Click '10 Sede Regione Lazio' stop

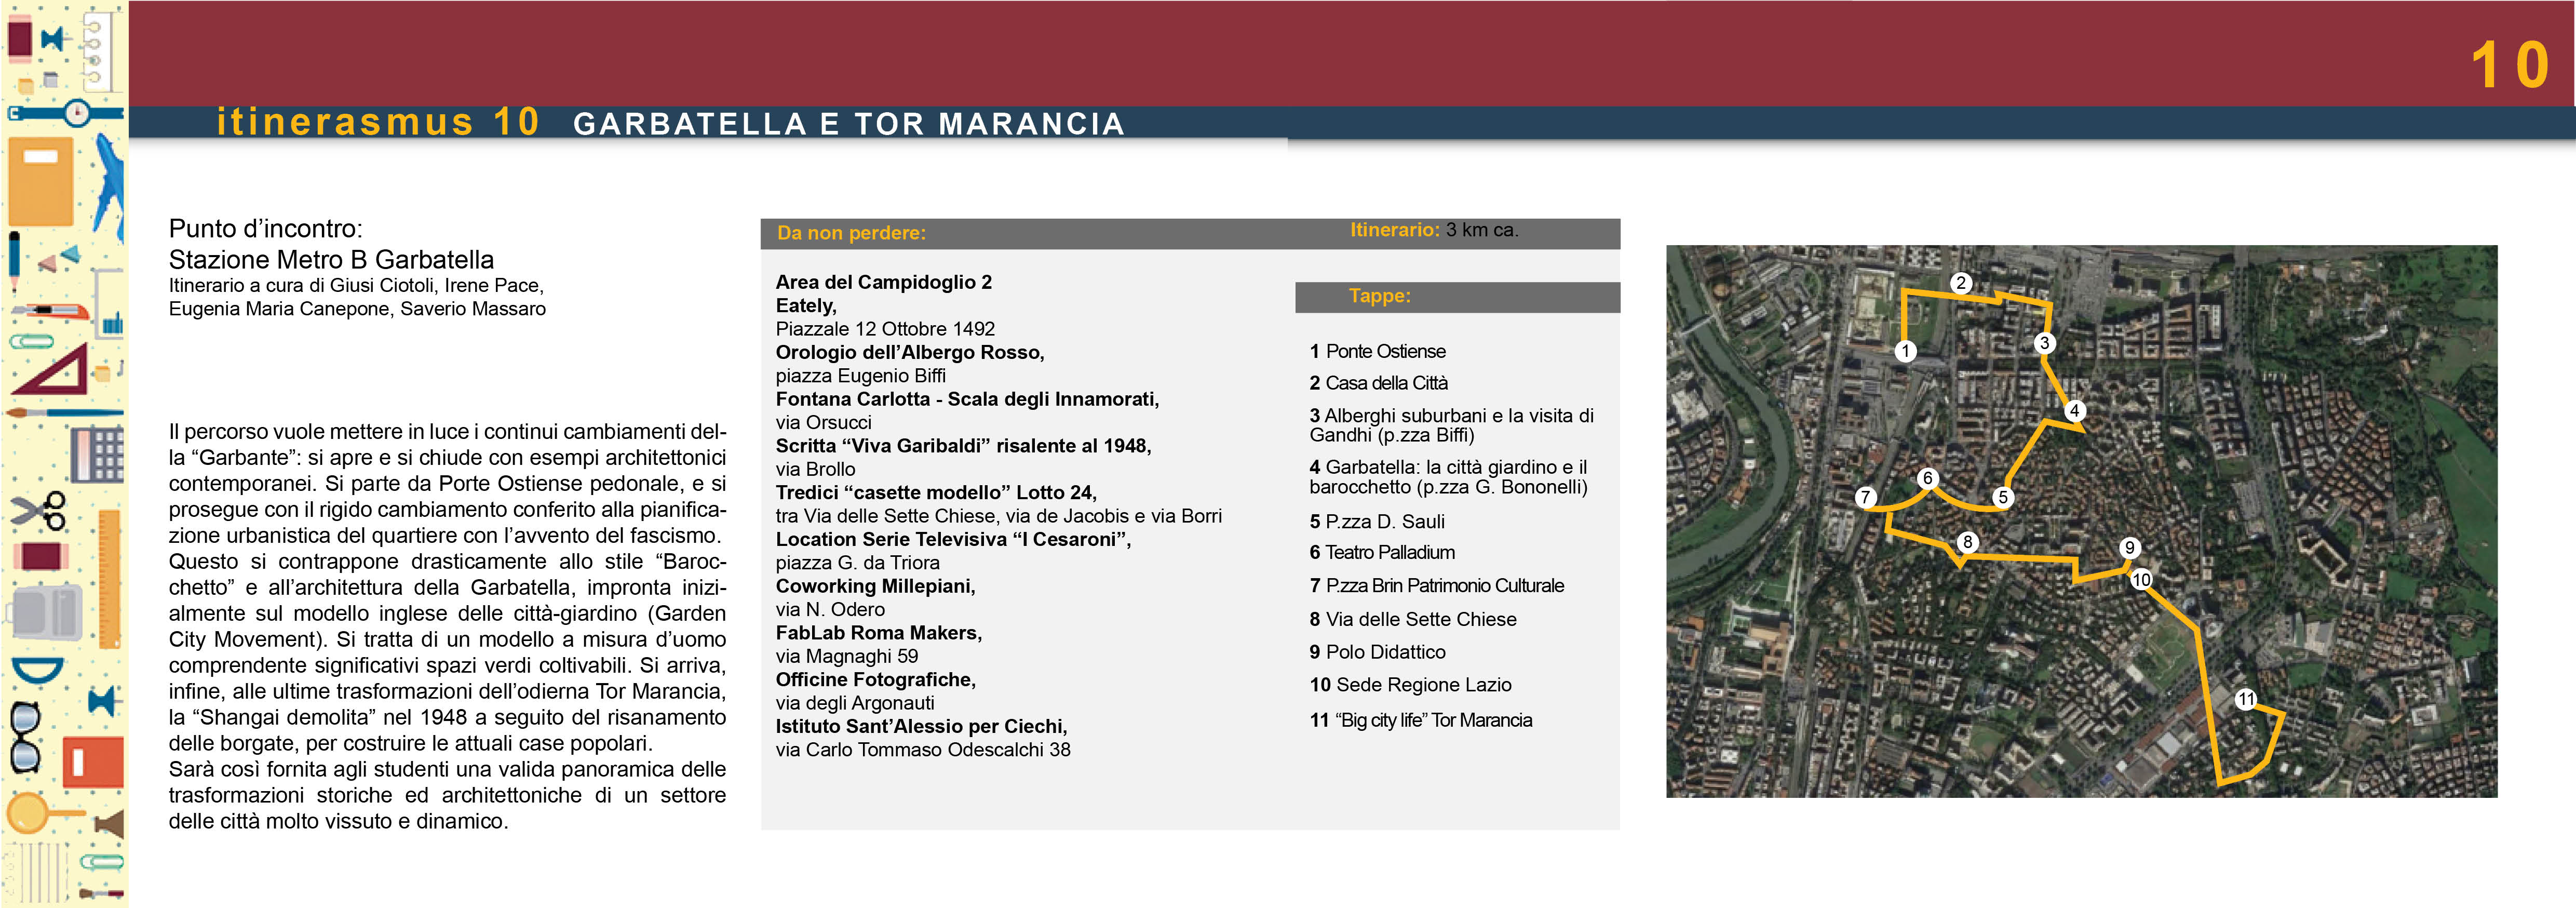coord(1410,685)
